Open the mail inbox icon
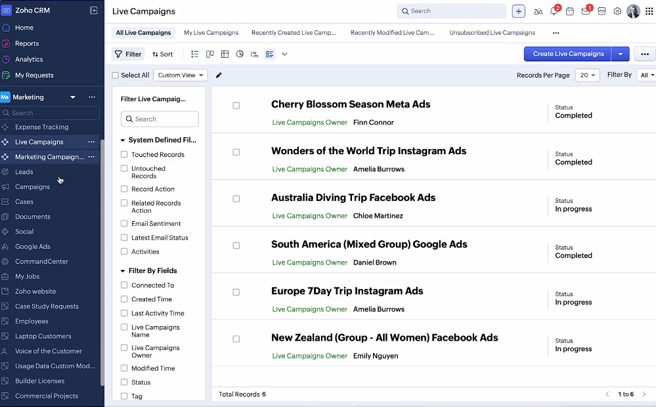 point(585,11)
